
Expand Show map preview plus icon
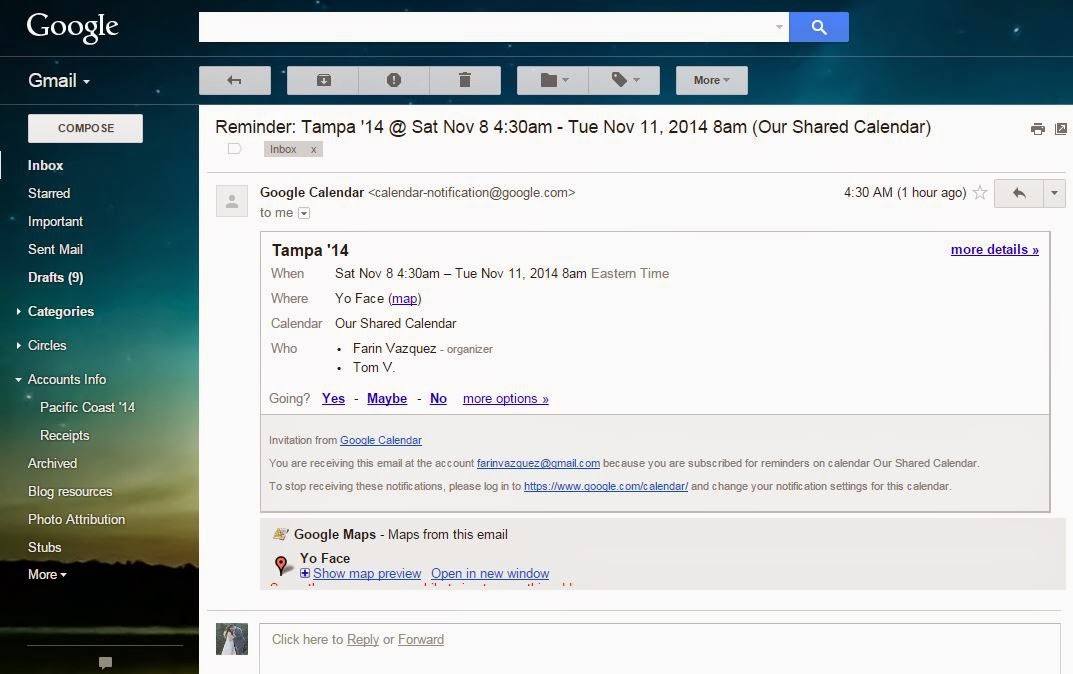click(305, 573)
